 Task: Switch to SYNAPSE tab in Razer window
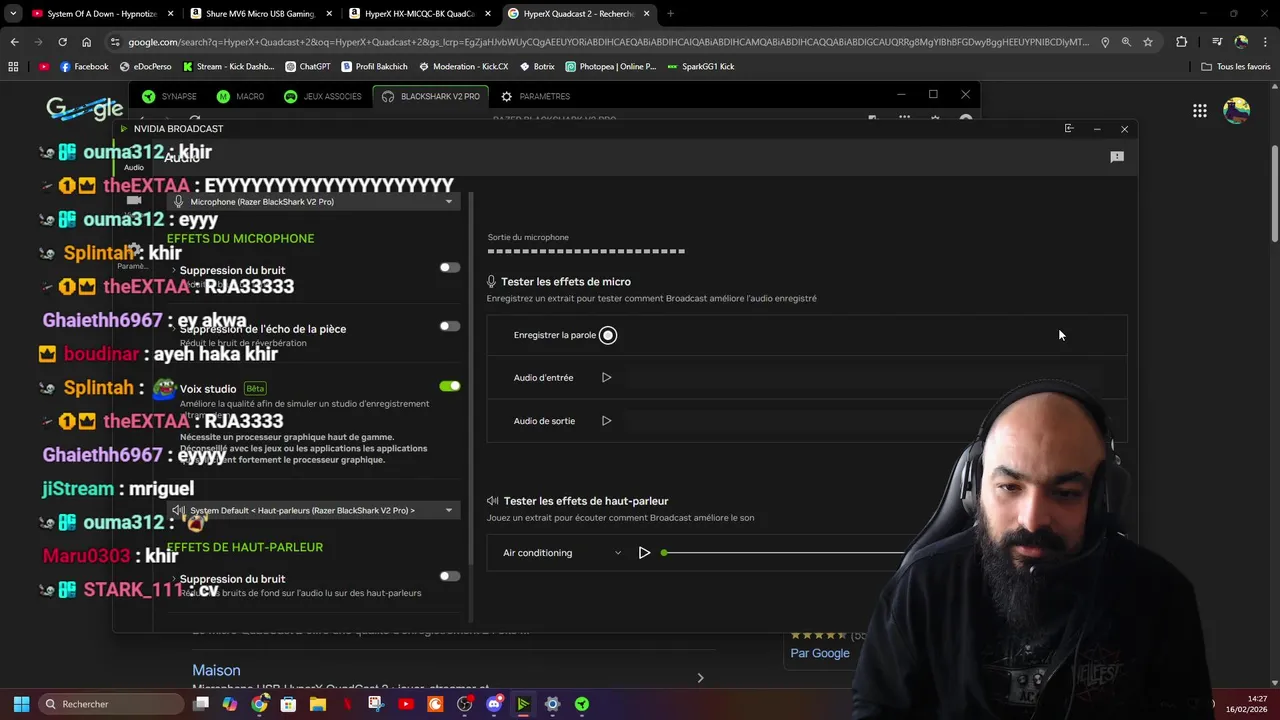[x=169, y=96]
